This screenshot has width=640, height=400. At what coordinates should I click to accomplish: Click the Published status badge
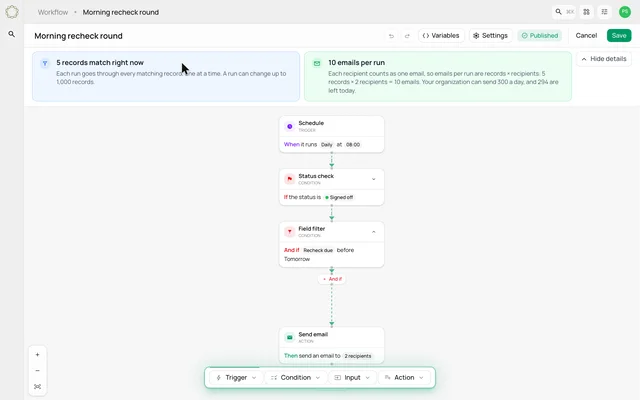pyautogui.click(x=540, y=36)
